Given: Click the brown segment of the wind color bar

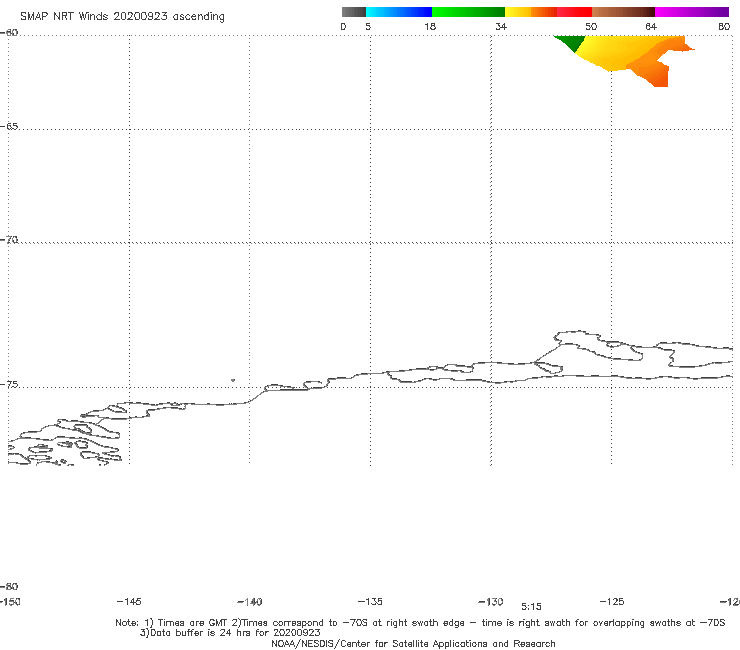Looking at the screenshot, I should tap(623, 12).
